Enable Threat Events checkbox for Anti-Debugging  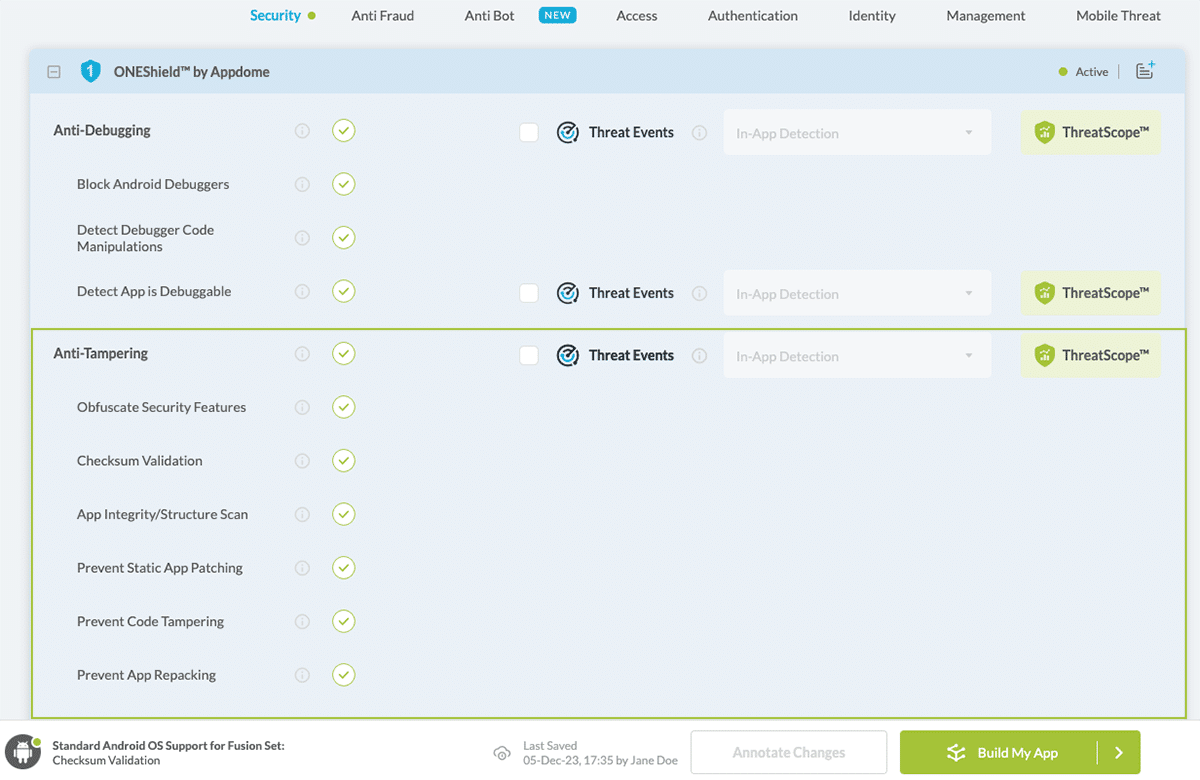click(x=529, y=133)
